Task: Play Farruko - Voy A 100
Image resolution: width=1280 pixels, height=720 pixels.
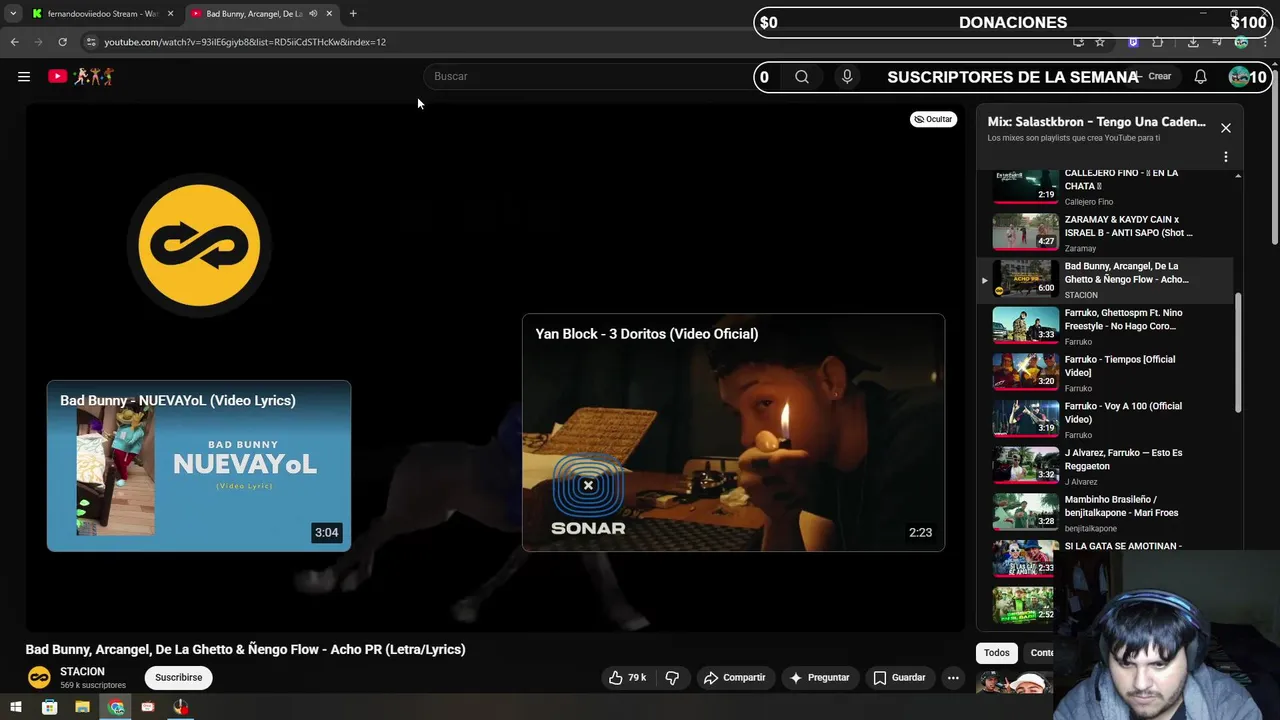Action: coord(1107,420)
